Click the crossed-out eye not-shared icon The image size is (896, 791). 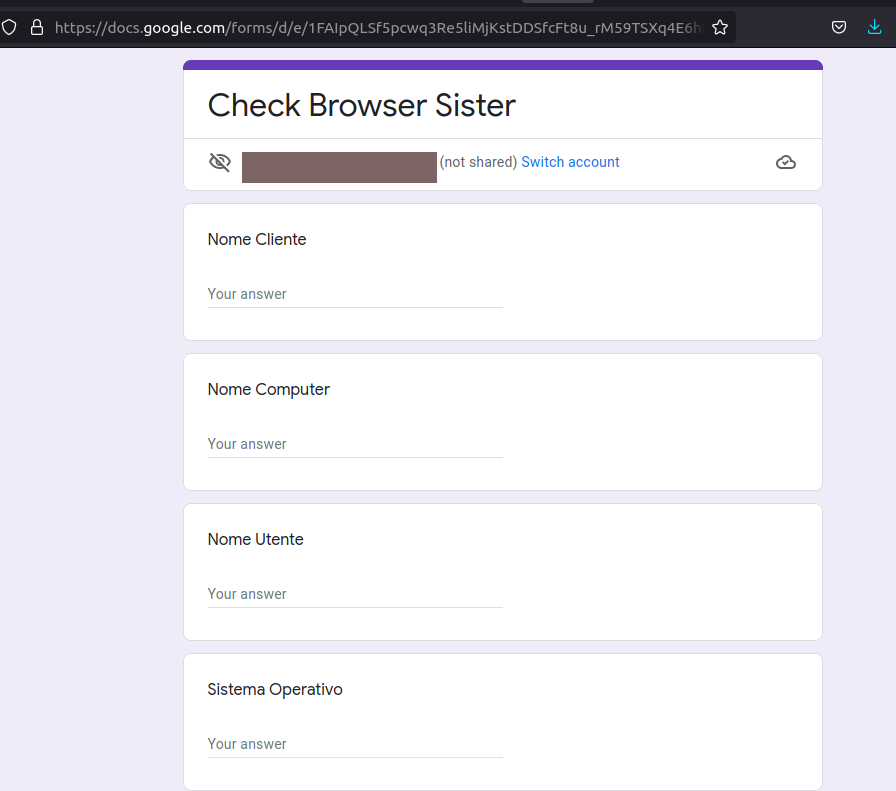pos(220,162)
